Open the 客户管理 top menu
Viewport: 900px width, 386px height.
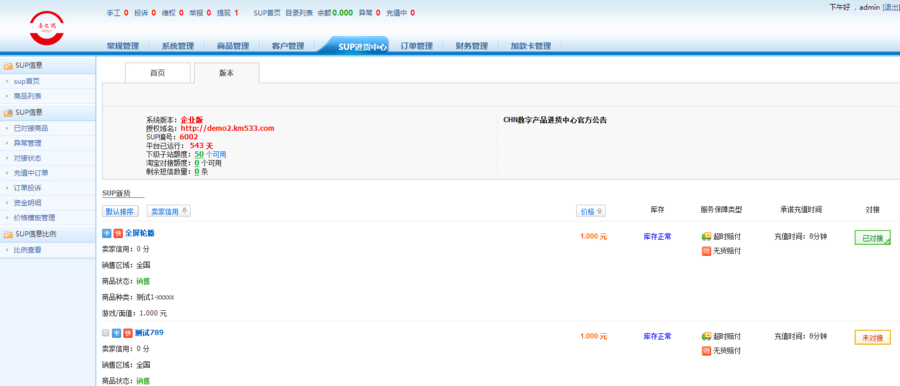tap(288, 46)
